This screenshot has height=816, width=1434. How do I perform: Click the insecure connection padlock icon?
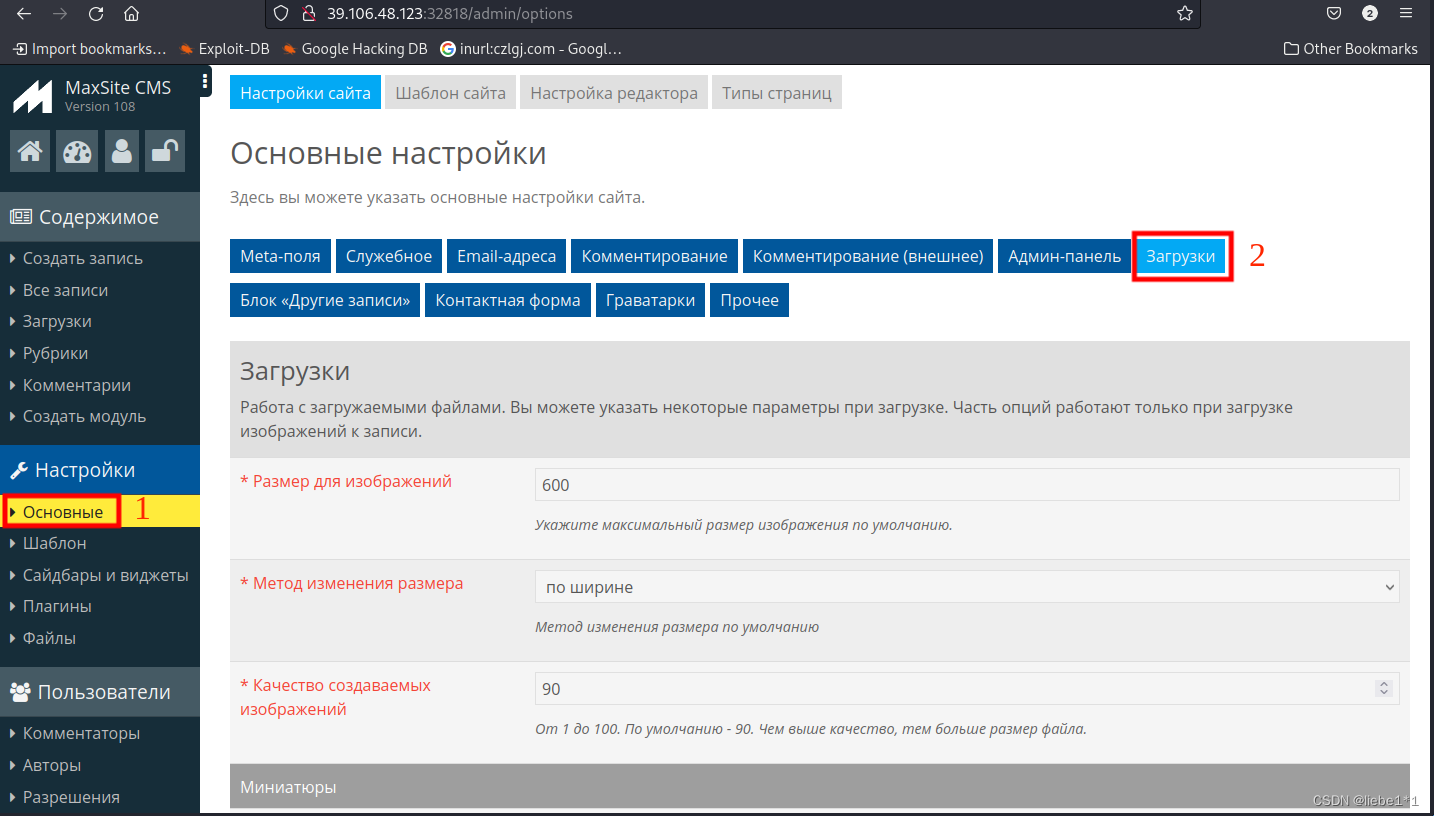309,14
